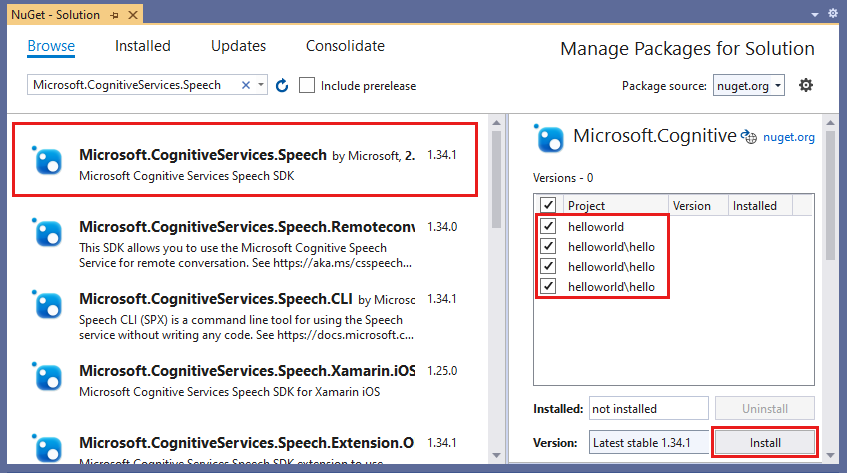Image resolution: width=847 pixels, height=473 pixels.
Task: Click the Speech.CLI package icon
Action: coord(49,305)
